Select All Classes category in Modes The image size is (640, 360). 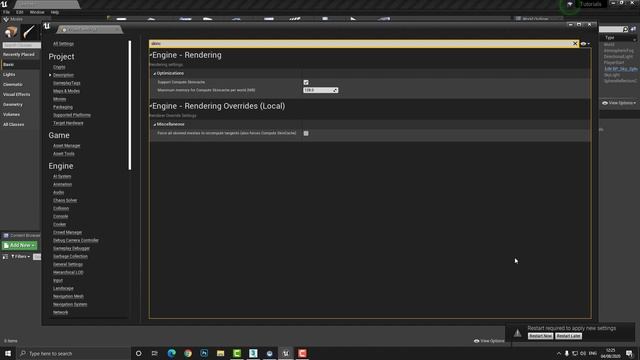pyautogui.click(x=13, y=124)
